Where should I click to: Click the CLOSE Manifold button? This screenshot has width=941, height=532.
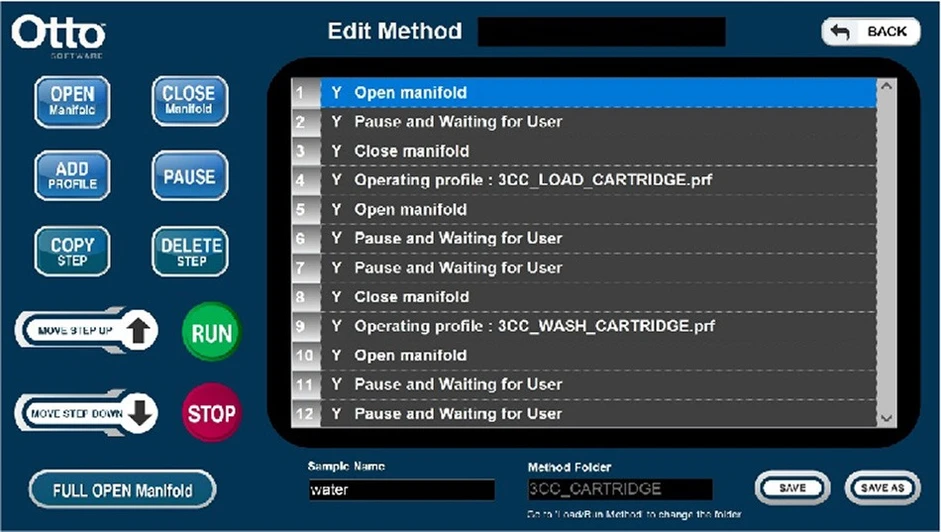pyautogui.click(x=190, y=101)
